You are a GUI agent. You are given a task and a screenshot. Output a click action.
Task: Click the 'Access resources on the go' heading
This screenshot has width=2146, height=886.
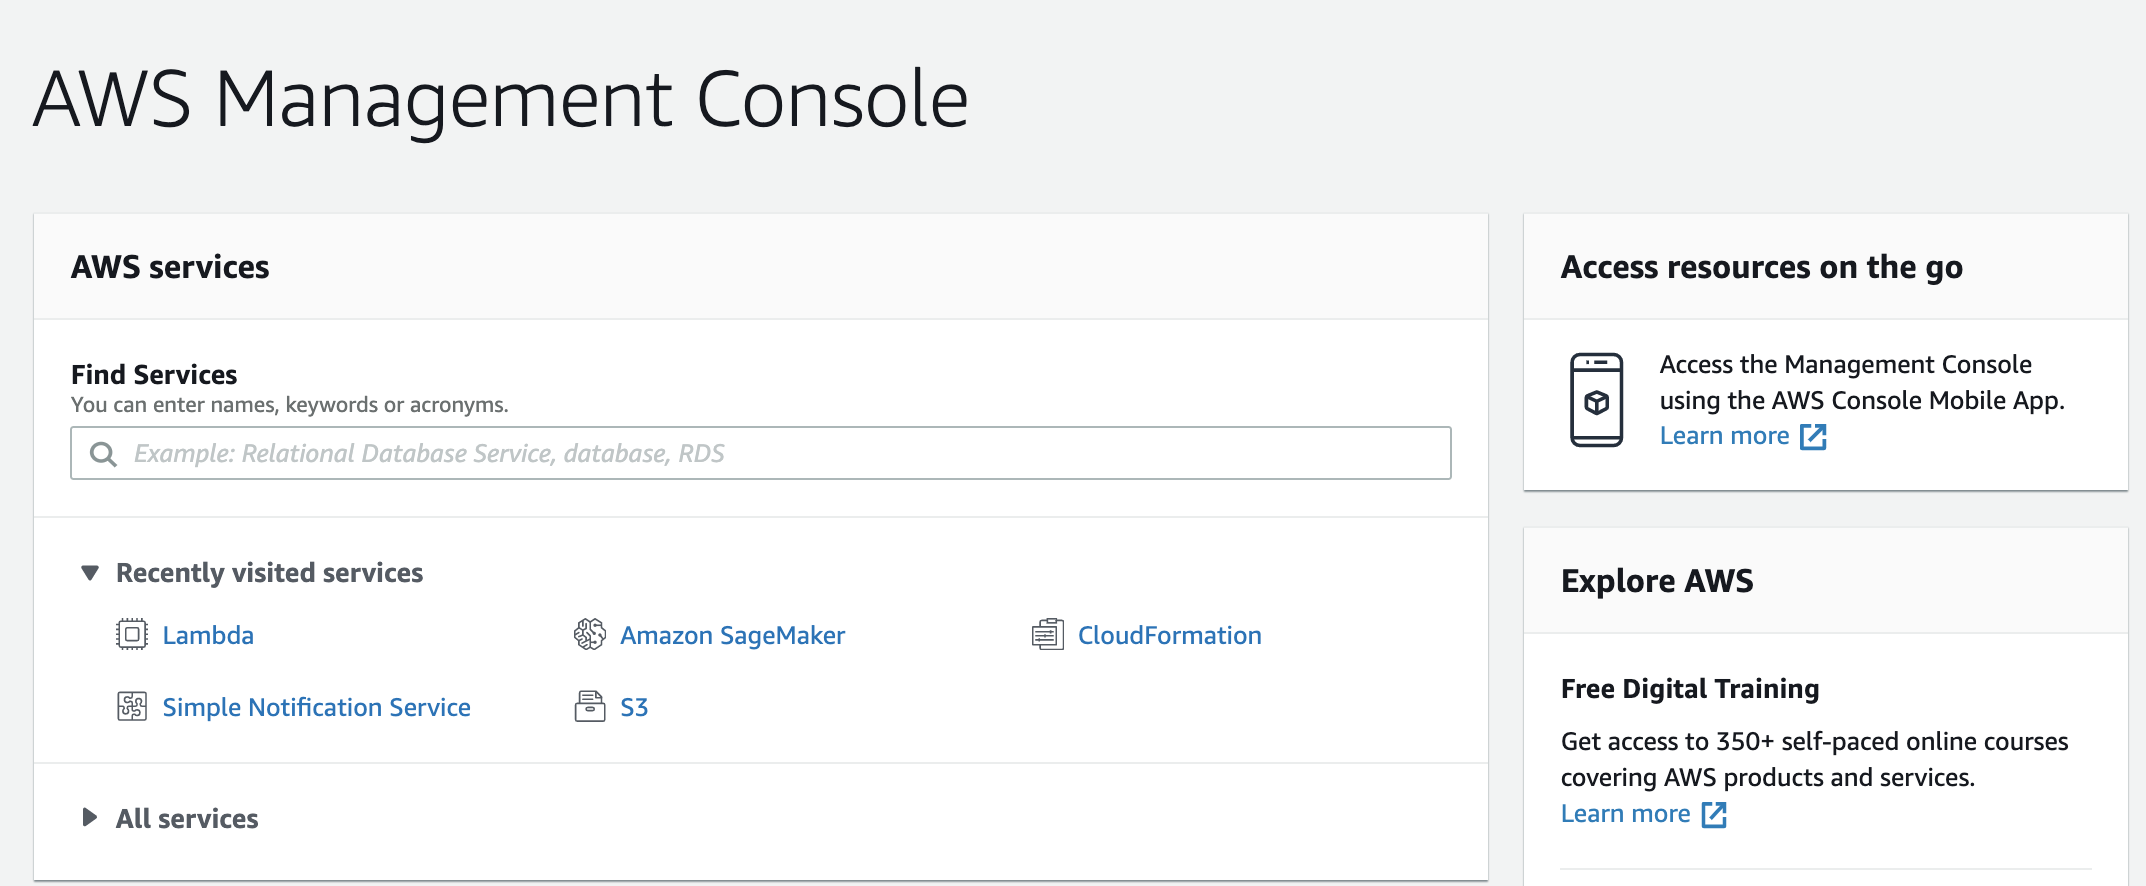point(1762,267)
